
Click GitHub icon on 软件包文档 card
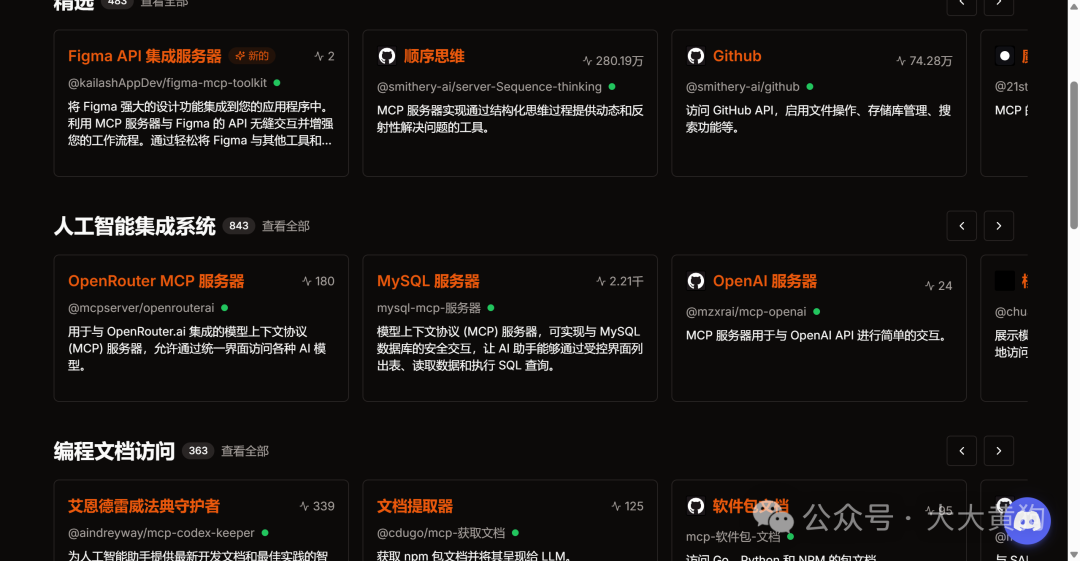click(x=696, y=506)
